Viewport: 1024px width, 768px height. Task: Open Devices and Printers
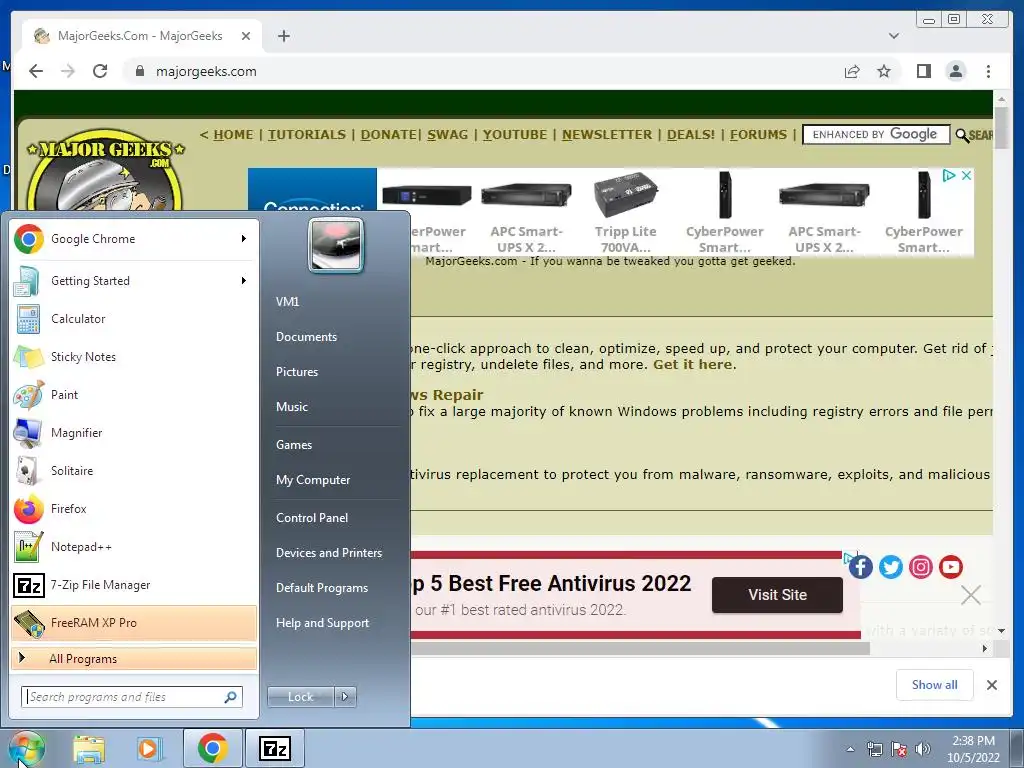coord(329,552)
